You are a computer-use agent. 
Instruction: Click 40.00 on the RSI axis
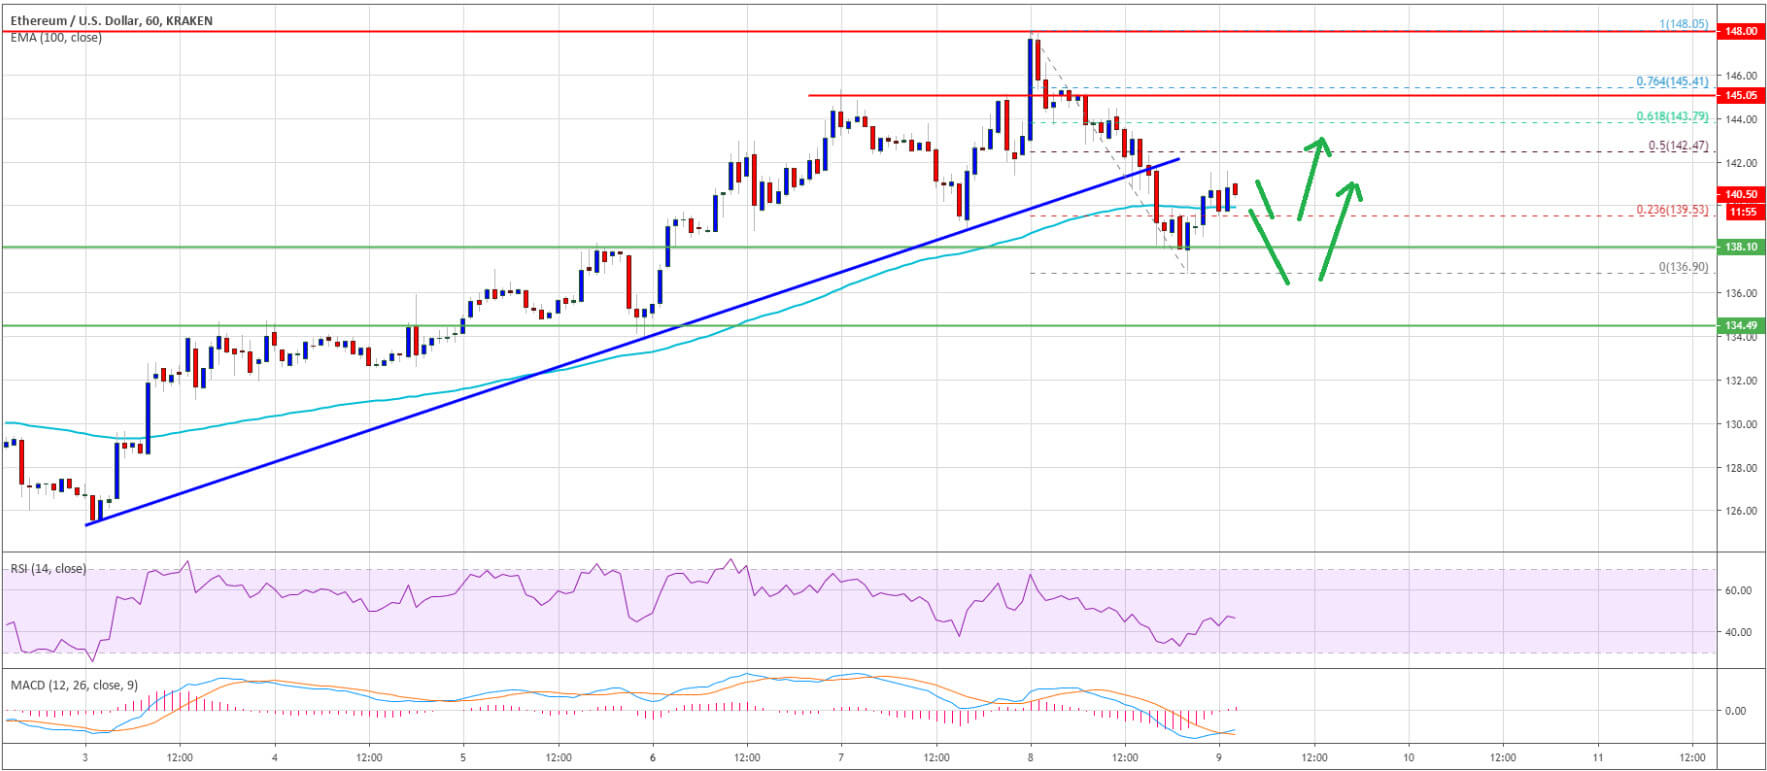pos(1738,632)
